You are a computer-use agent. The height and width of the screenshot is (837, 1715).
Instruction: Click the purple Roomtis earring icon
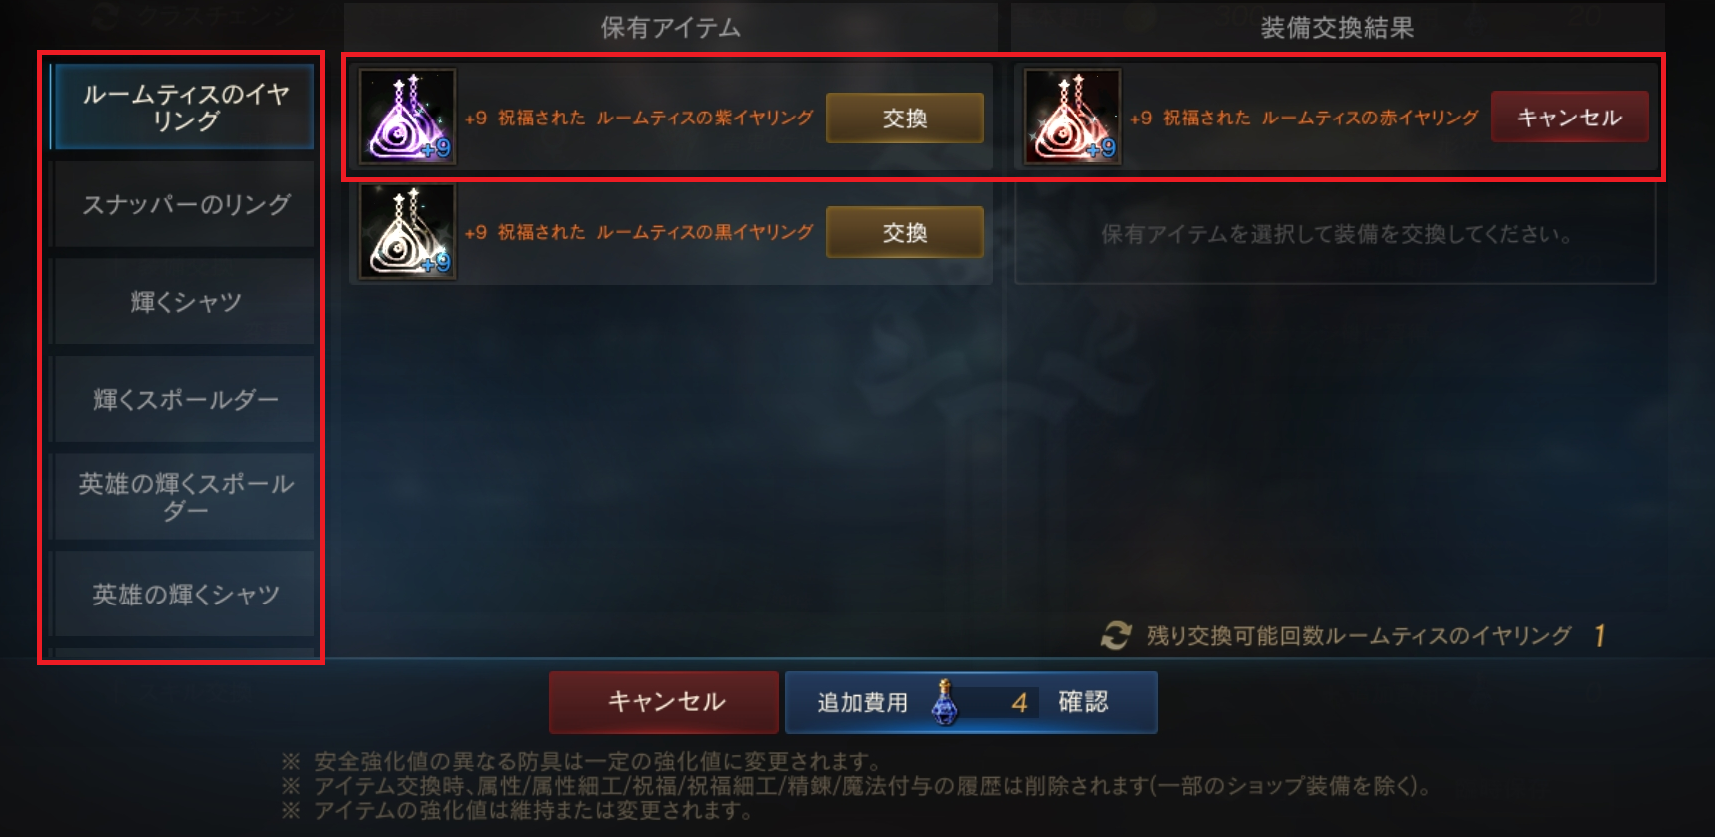[407, 116]
